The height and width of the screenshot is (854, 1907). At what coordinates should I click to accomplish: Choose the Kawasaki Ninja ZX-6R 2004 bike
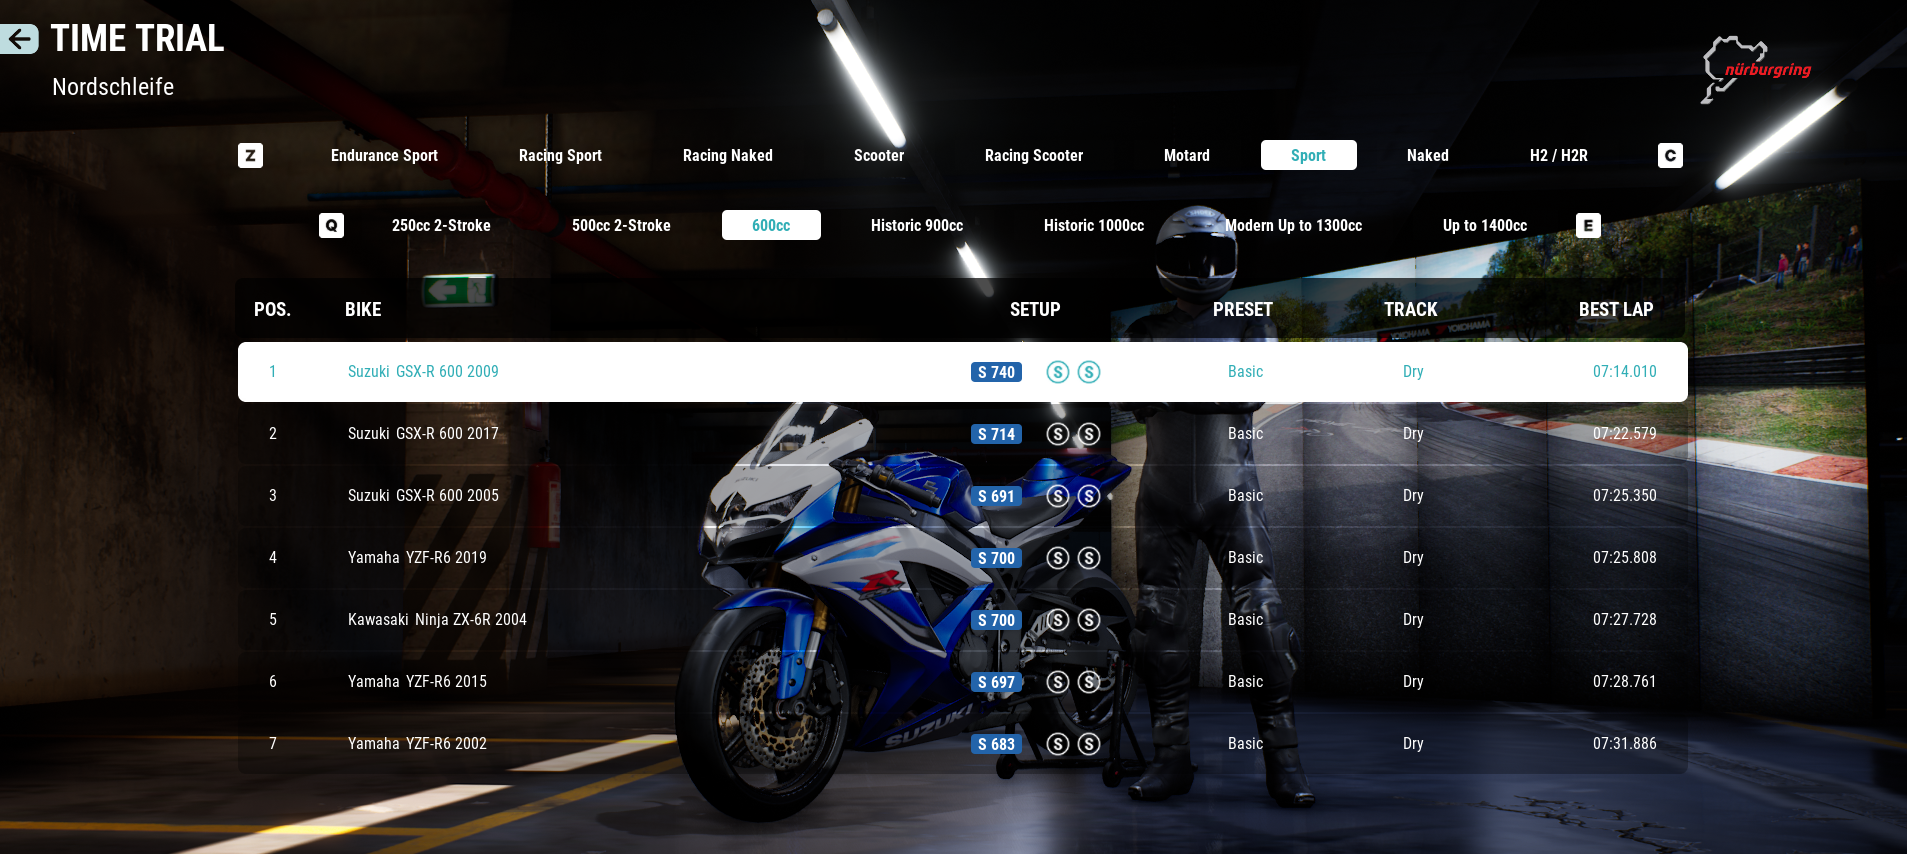point(963,620)
